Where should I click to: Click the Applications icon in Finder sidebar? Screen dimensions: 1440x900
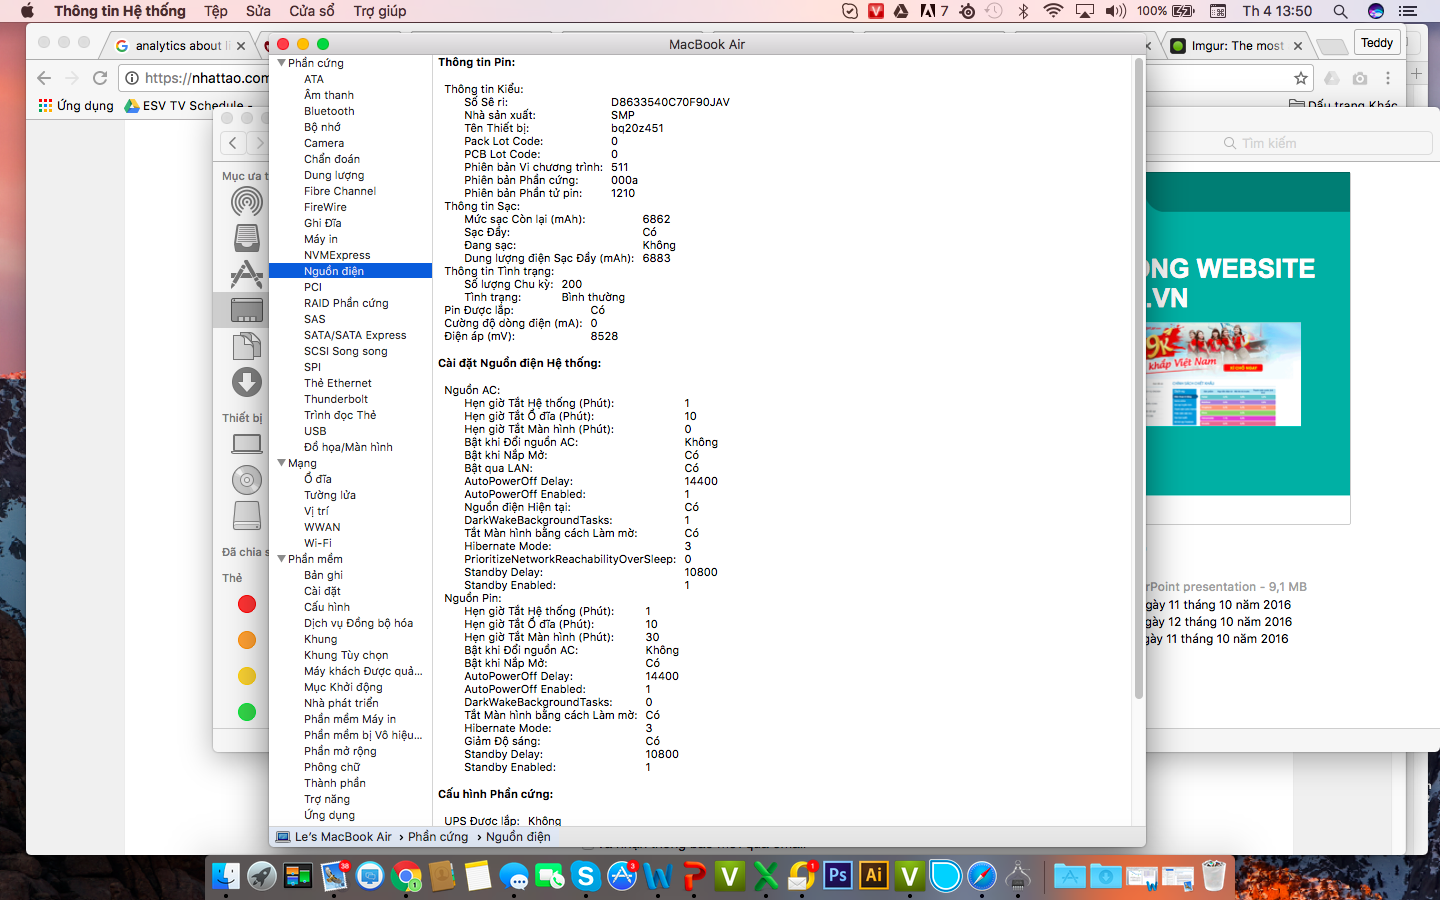(247, 274)
